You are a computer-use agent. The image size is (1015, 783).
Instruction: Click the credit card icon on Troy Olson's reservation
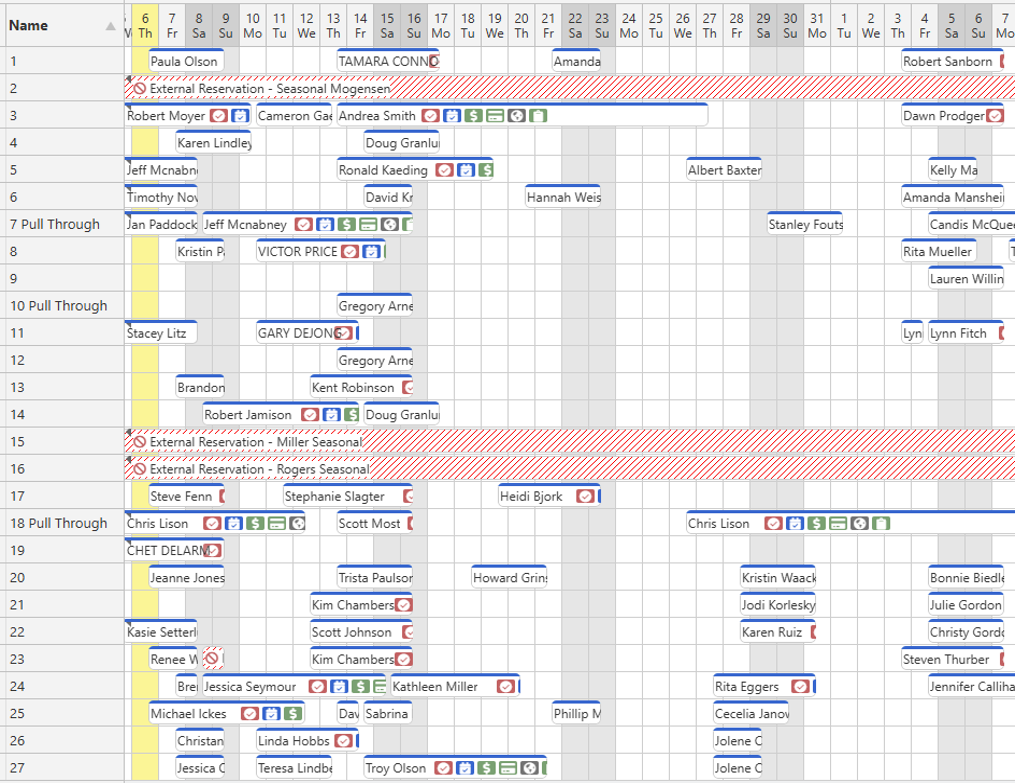pyautogui.click(x=508, y=768)
